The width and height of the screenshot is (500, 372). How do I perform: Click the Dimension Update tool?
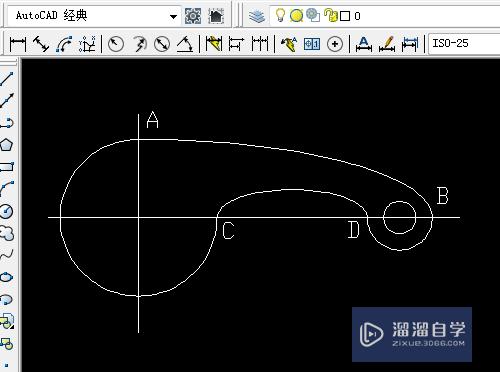click(410, 44)
